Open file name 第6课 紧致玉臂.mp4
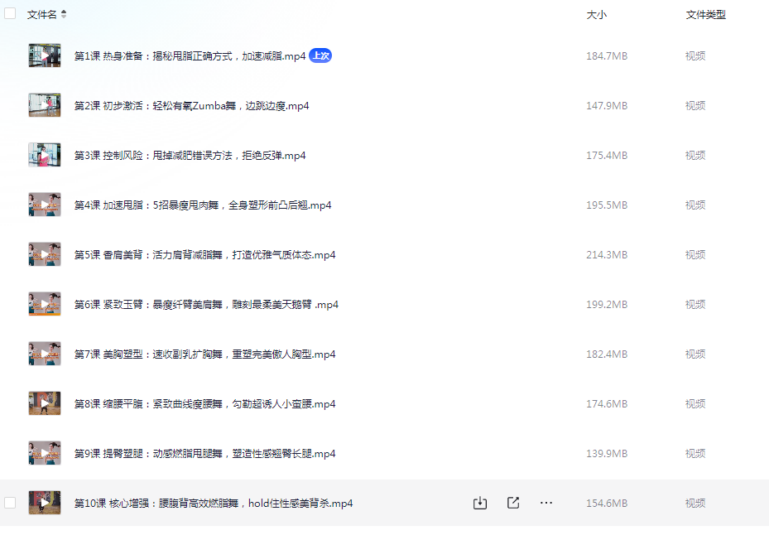The image size is (769, 540). coord(206,305)
